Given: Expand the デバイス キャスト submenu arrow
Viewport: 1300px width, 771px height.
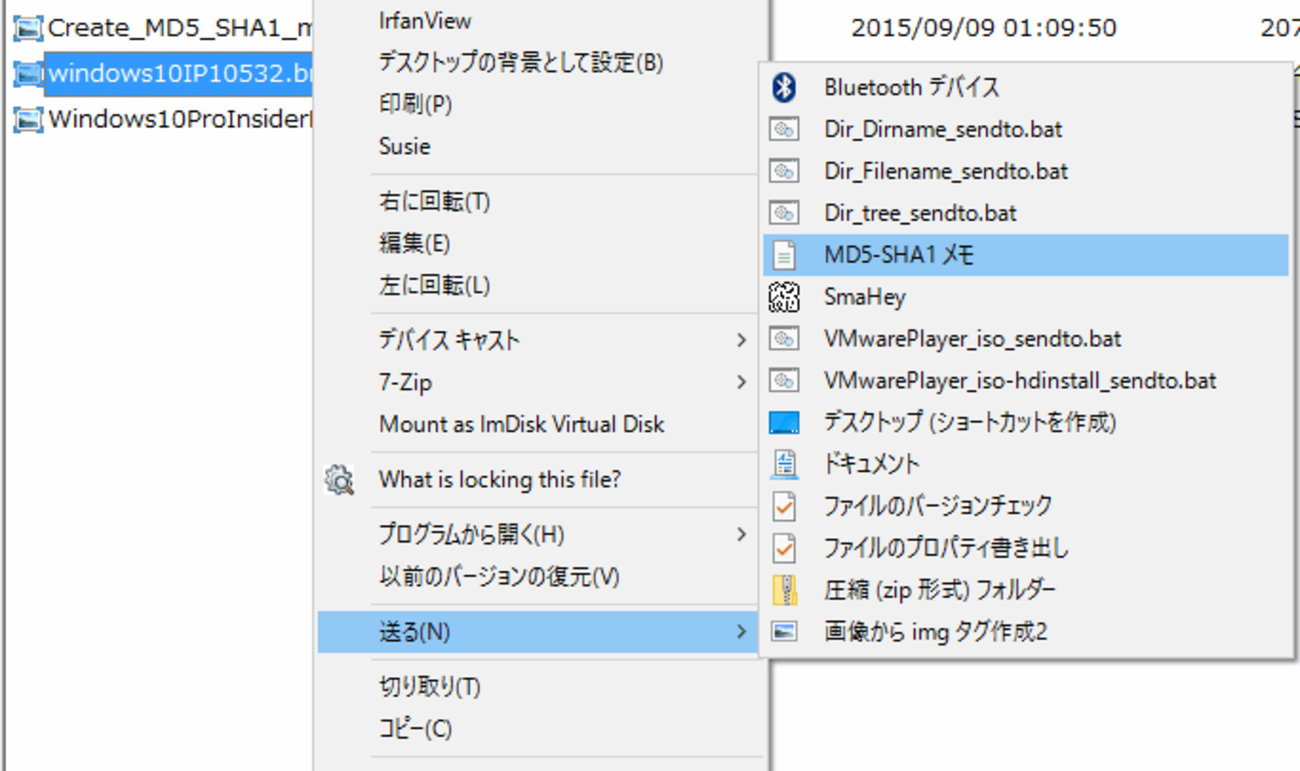Looking at the screenshot, I should (741, 340).
